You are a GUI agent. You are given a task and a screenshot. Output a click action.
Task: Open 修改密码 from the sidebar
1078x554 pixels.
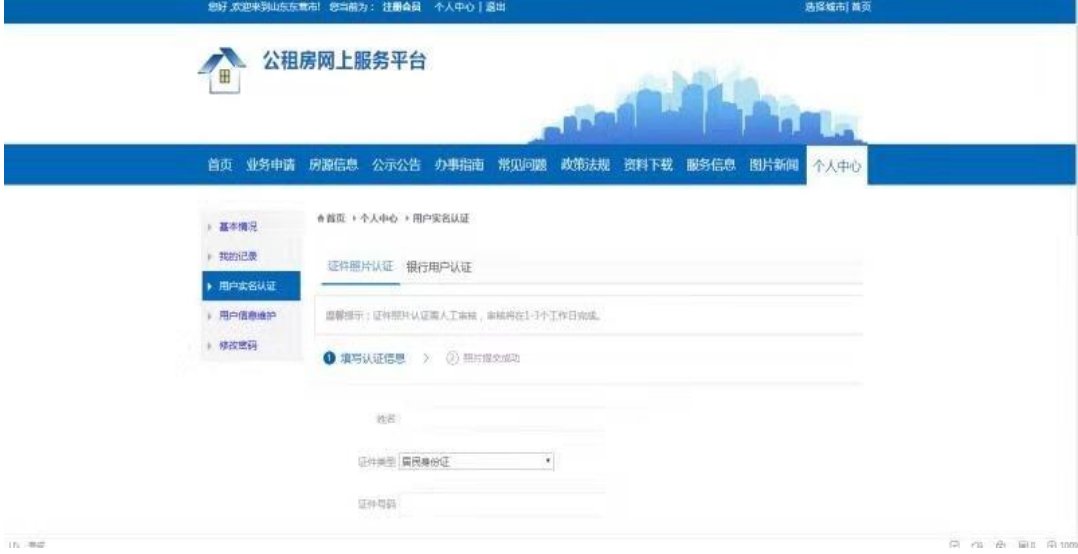(x=238, y=345)
